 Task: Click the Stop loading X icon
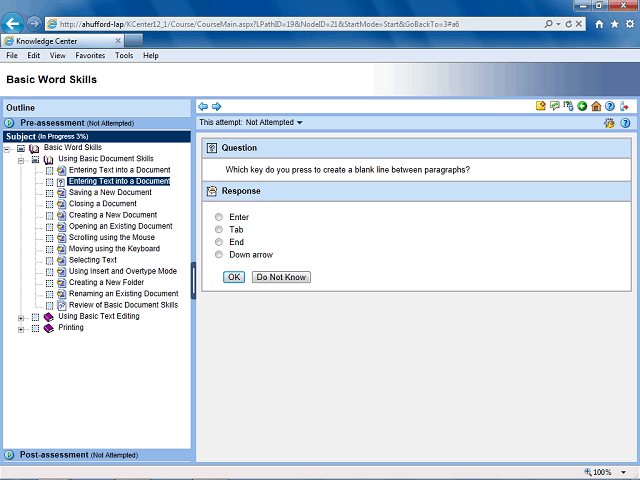[578, 24]
